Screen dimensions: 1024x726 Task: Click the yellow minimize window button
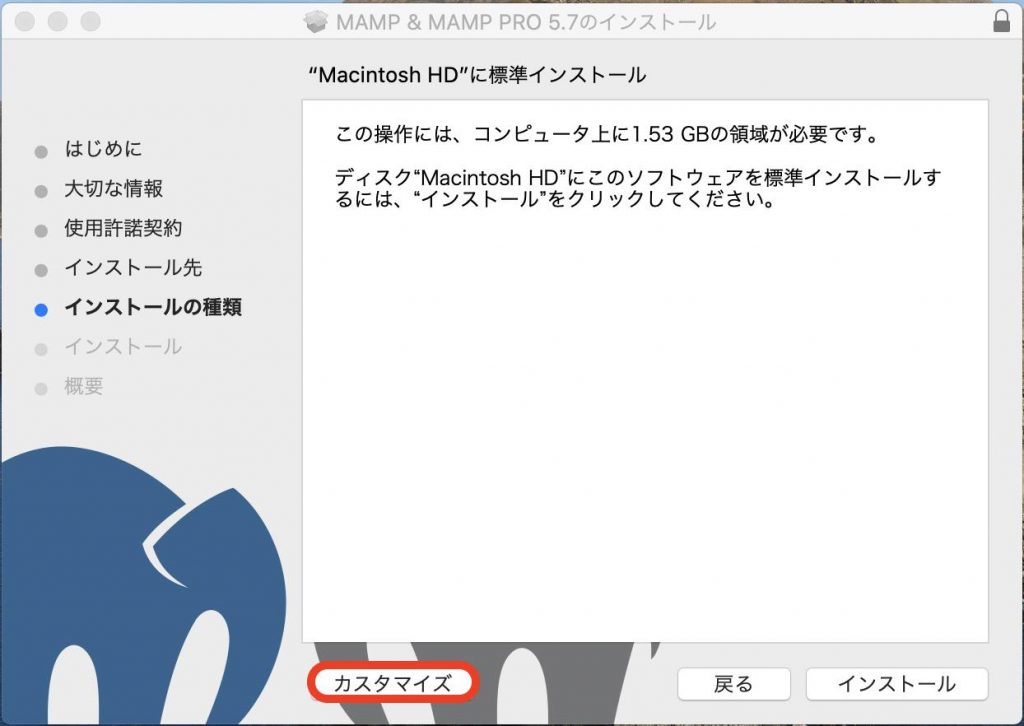(57, 21)
